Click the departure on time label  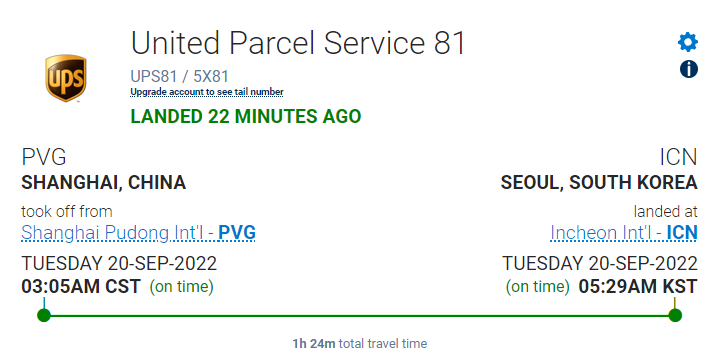point(181,287)
